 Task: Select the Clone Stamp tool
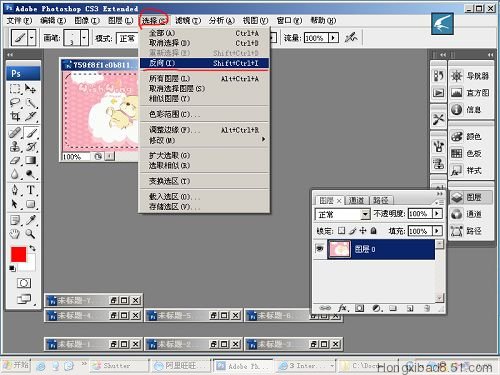click(x=15, y=146)
